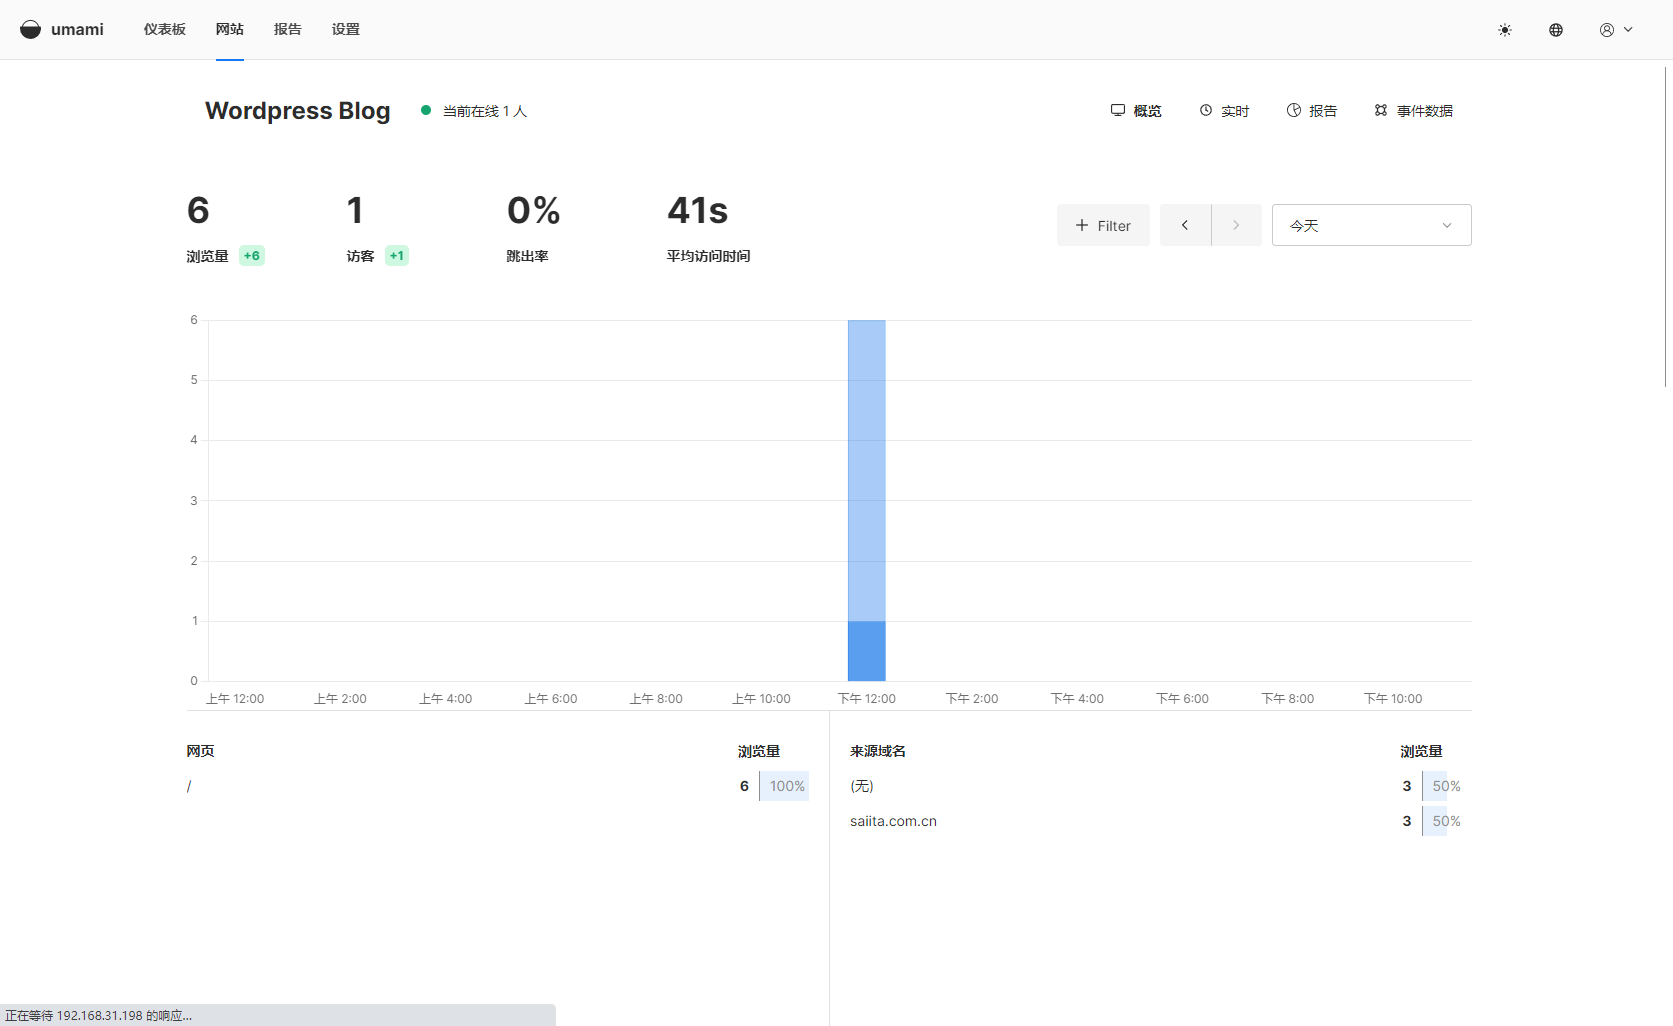The width and height of the screenshot is (1673, 1026).
Task: Go to the previous date range
Action: coord(1185,225)
